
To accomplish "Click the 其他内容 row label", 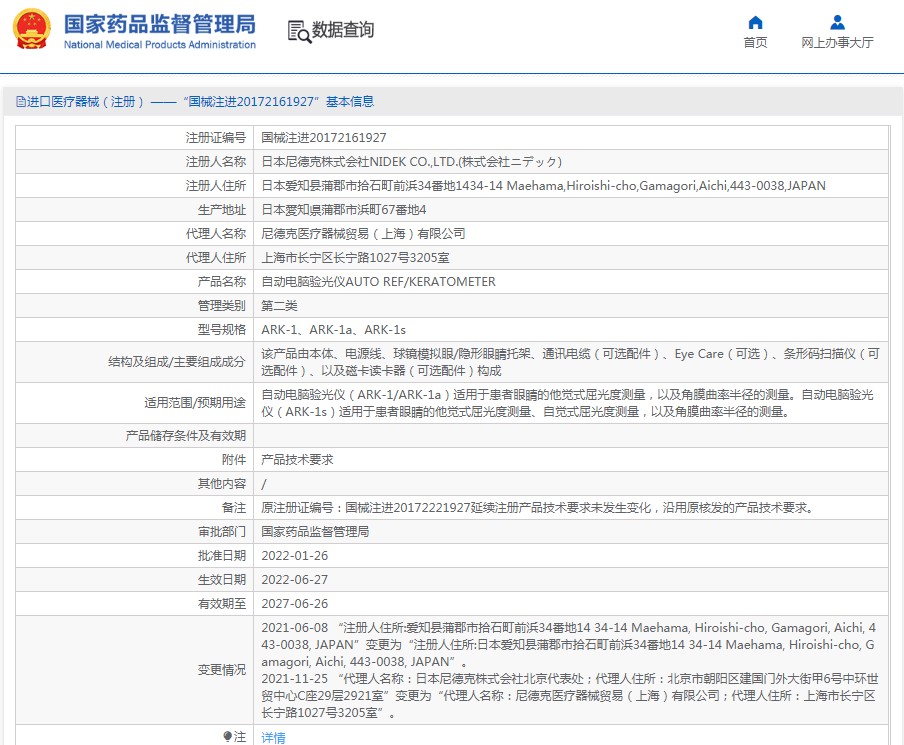I will (x=222, y=484).
